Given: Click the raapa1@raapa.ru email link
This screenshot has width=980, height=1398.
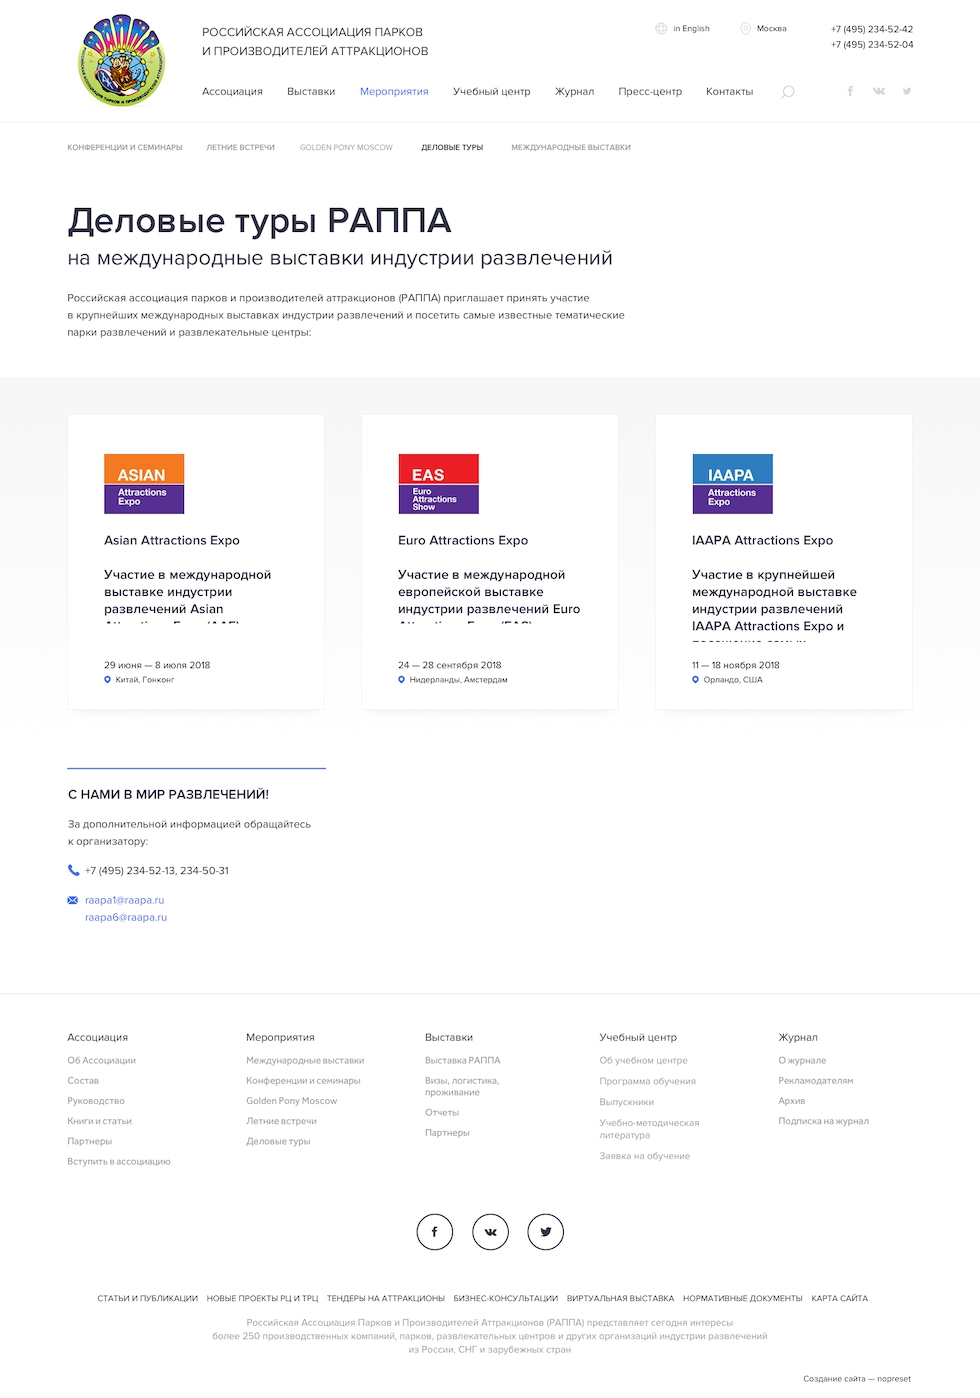Looking at the screenshot, I should [x=124, y=900].
